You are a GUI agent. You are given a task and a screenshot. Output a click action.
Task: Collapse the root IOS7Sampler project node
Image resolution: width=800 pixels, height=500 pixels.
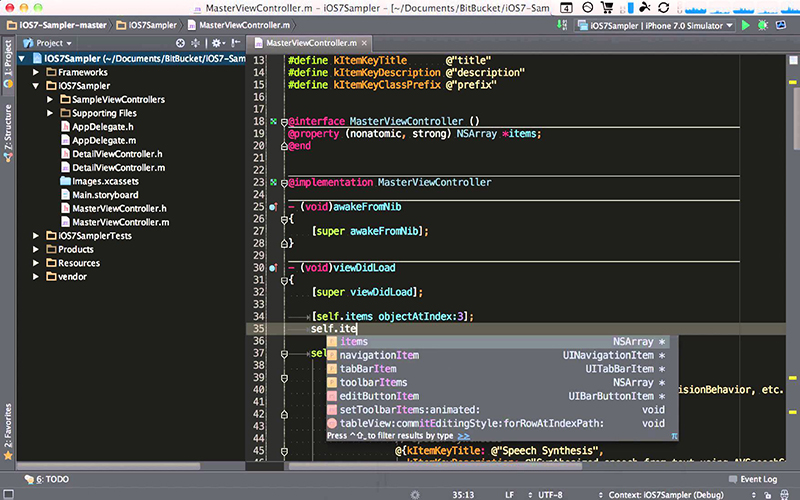(x=22, y=59)
